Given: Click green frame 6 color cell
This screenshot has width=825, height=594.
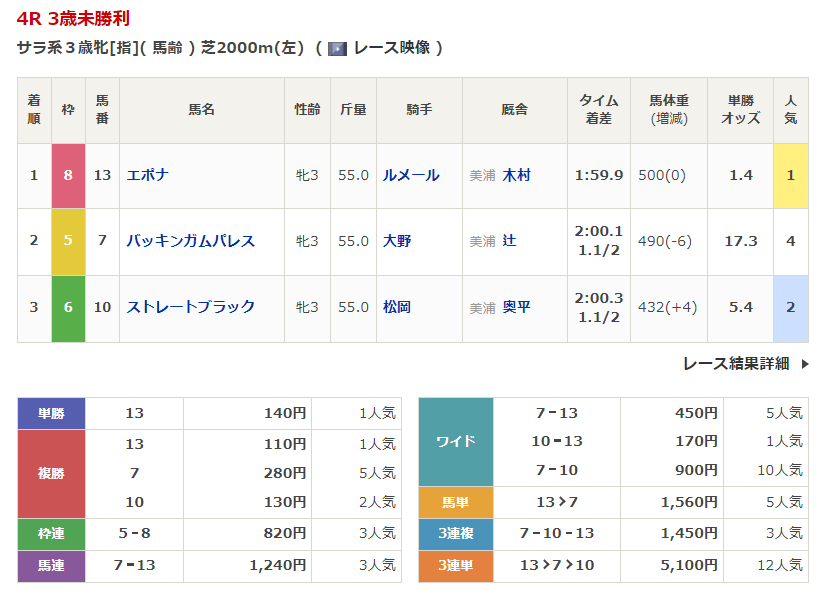Looking at the screenshot, I should click(68, 307).
